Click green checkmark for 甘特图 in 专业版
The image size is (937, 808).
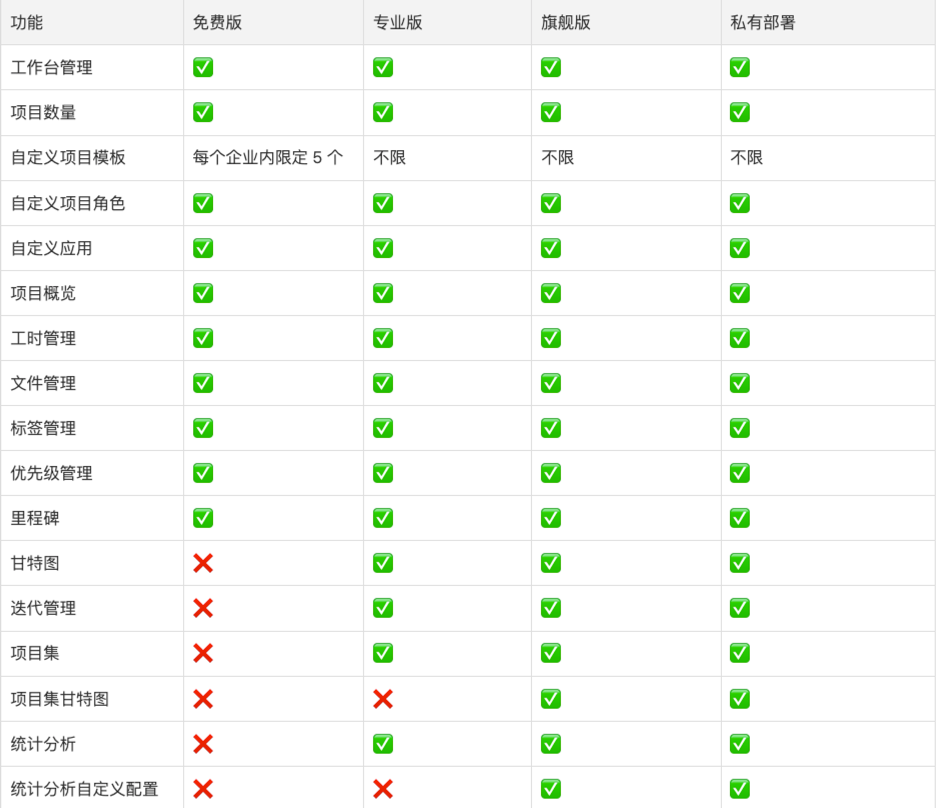(383, 563)
